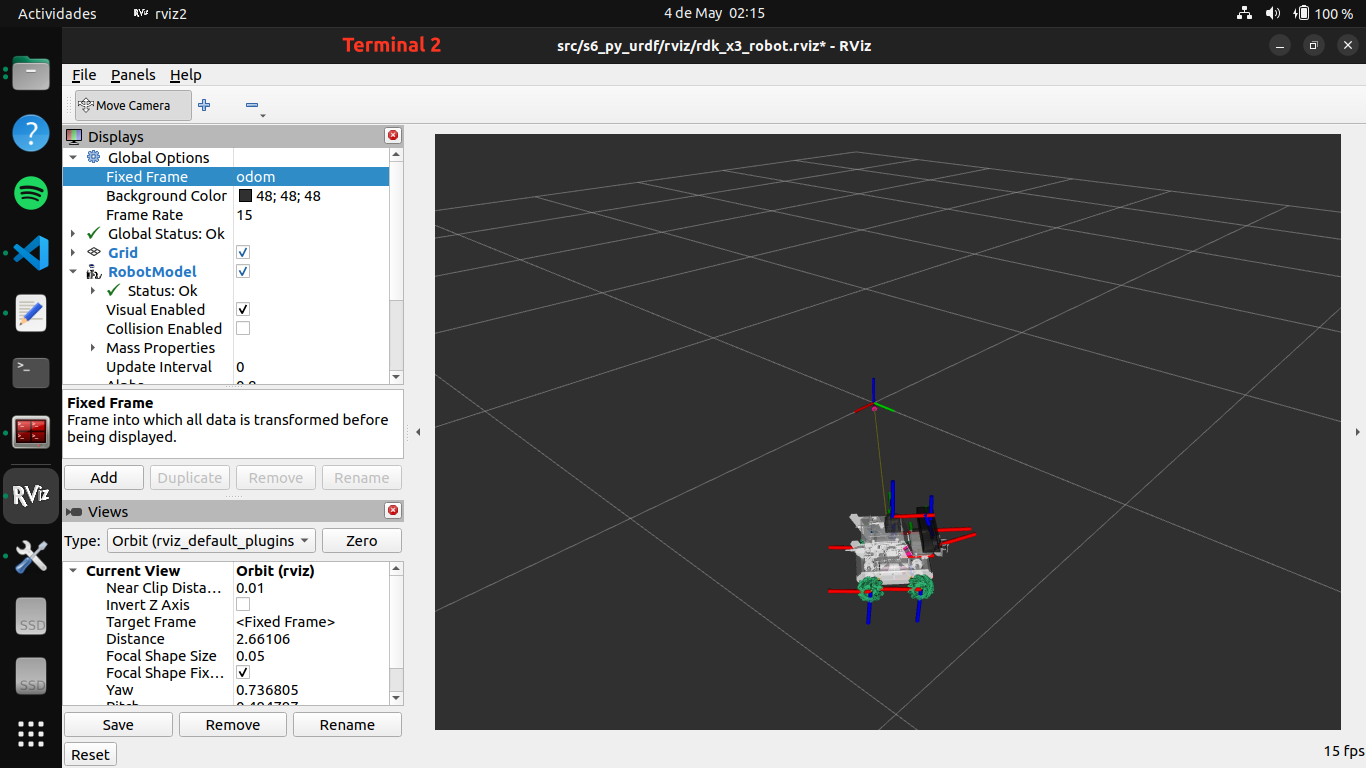
Task: Click the Add display button
Action: tap(104, 477)
